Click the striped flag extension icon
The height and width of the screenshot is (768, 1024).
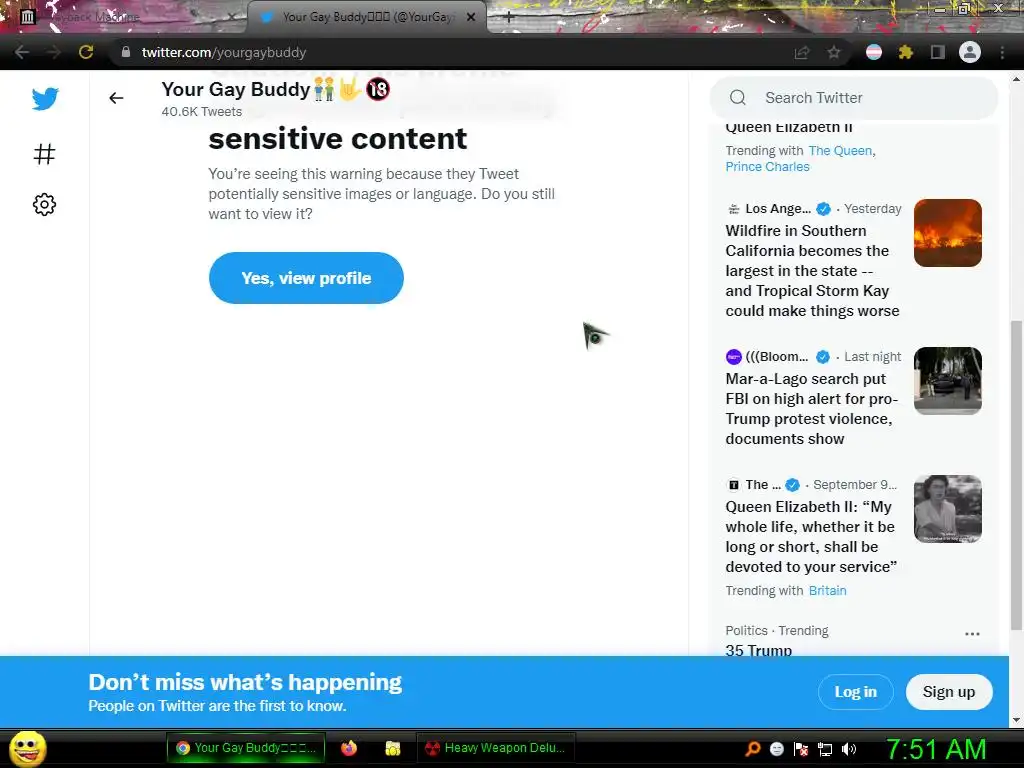point(874,52)
